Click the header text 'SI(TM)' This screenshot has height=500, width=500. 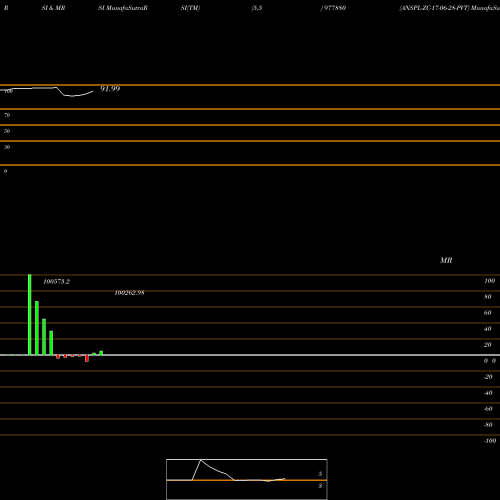point(190,8)
